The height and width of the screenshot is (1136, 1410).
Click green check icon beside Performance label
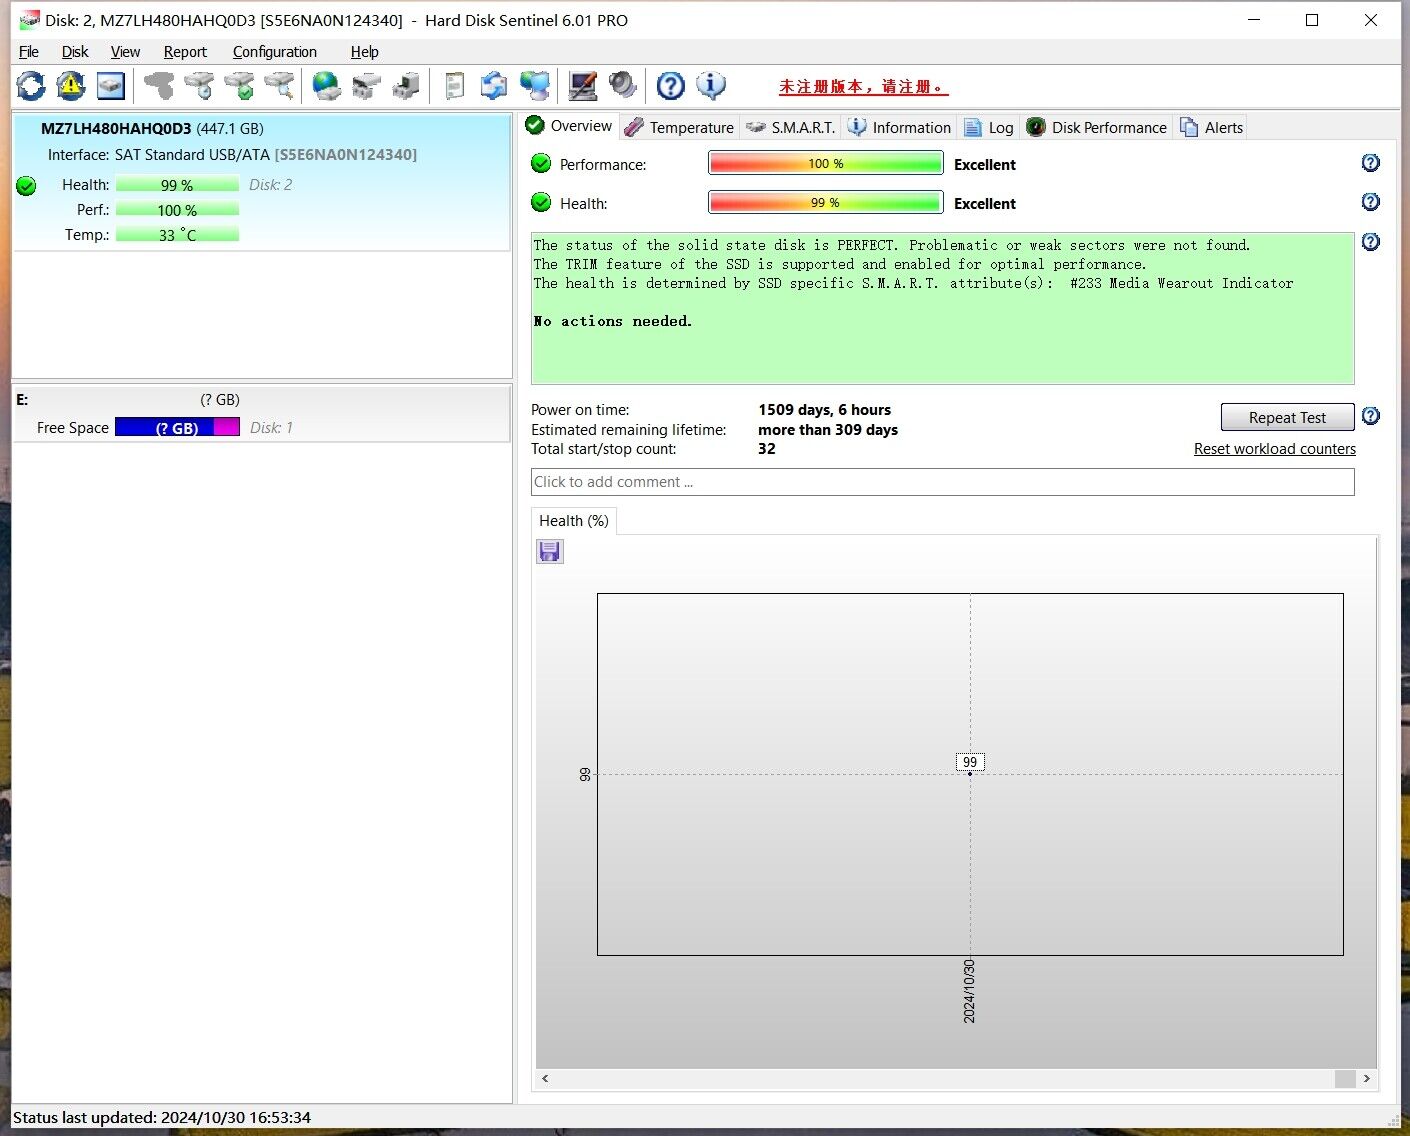[x=541, y=163]
